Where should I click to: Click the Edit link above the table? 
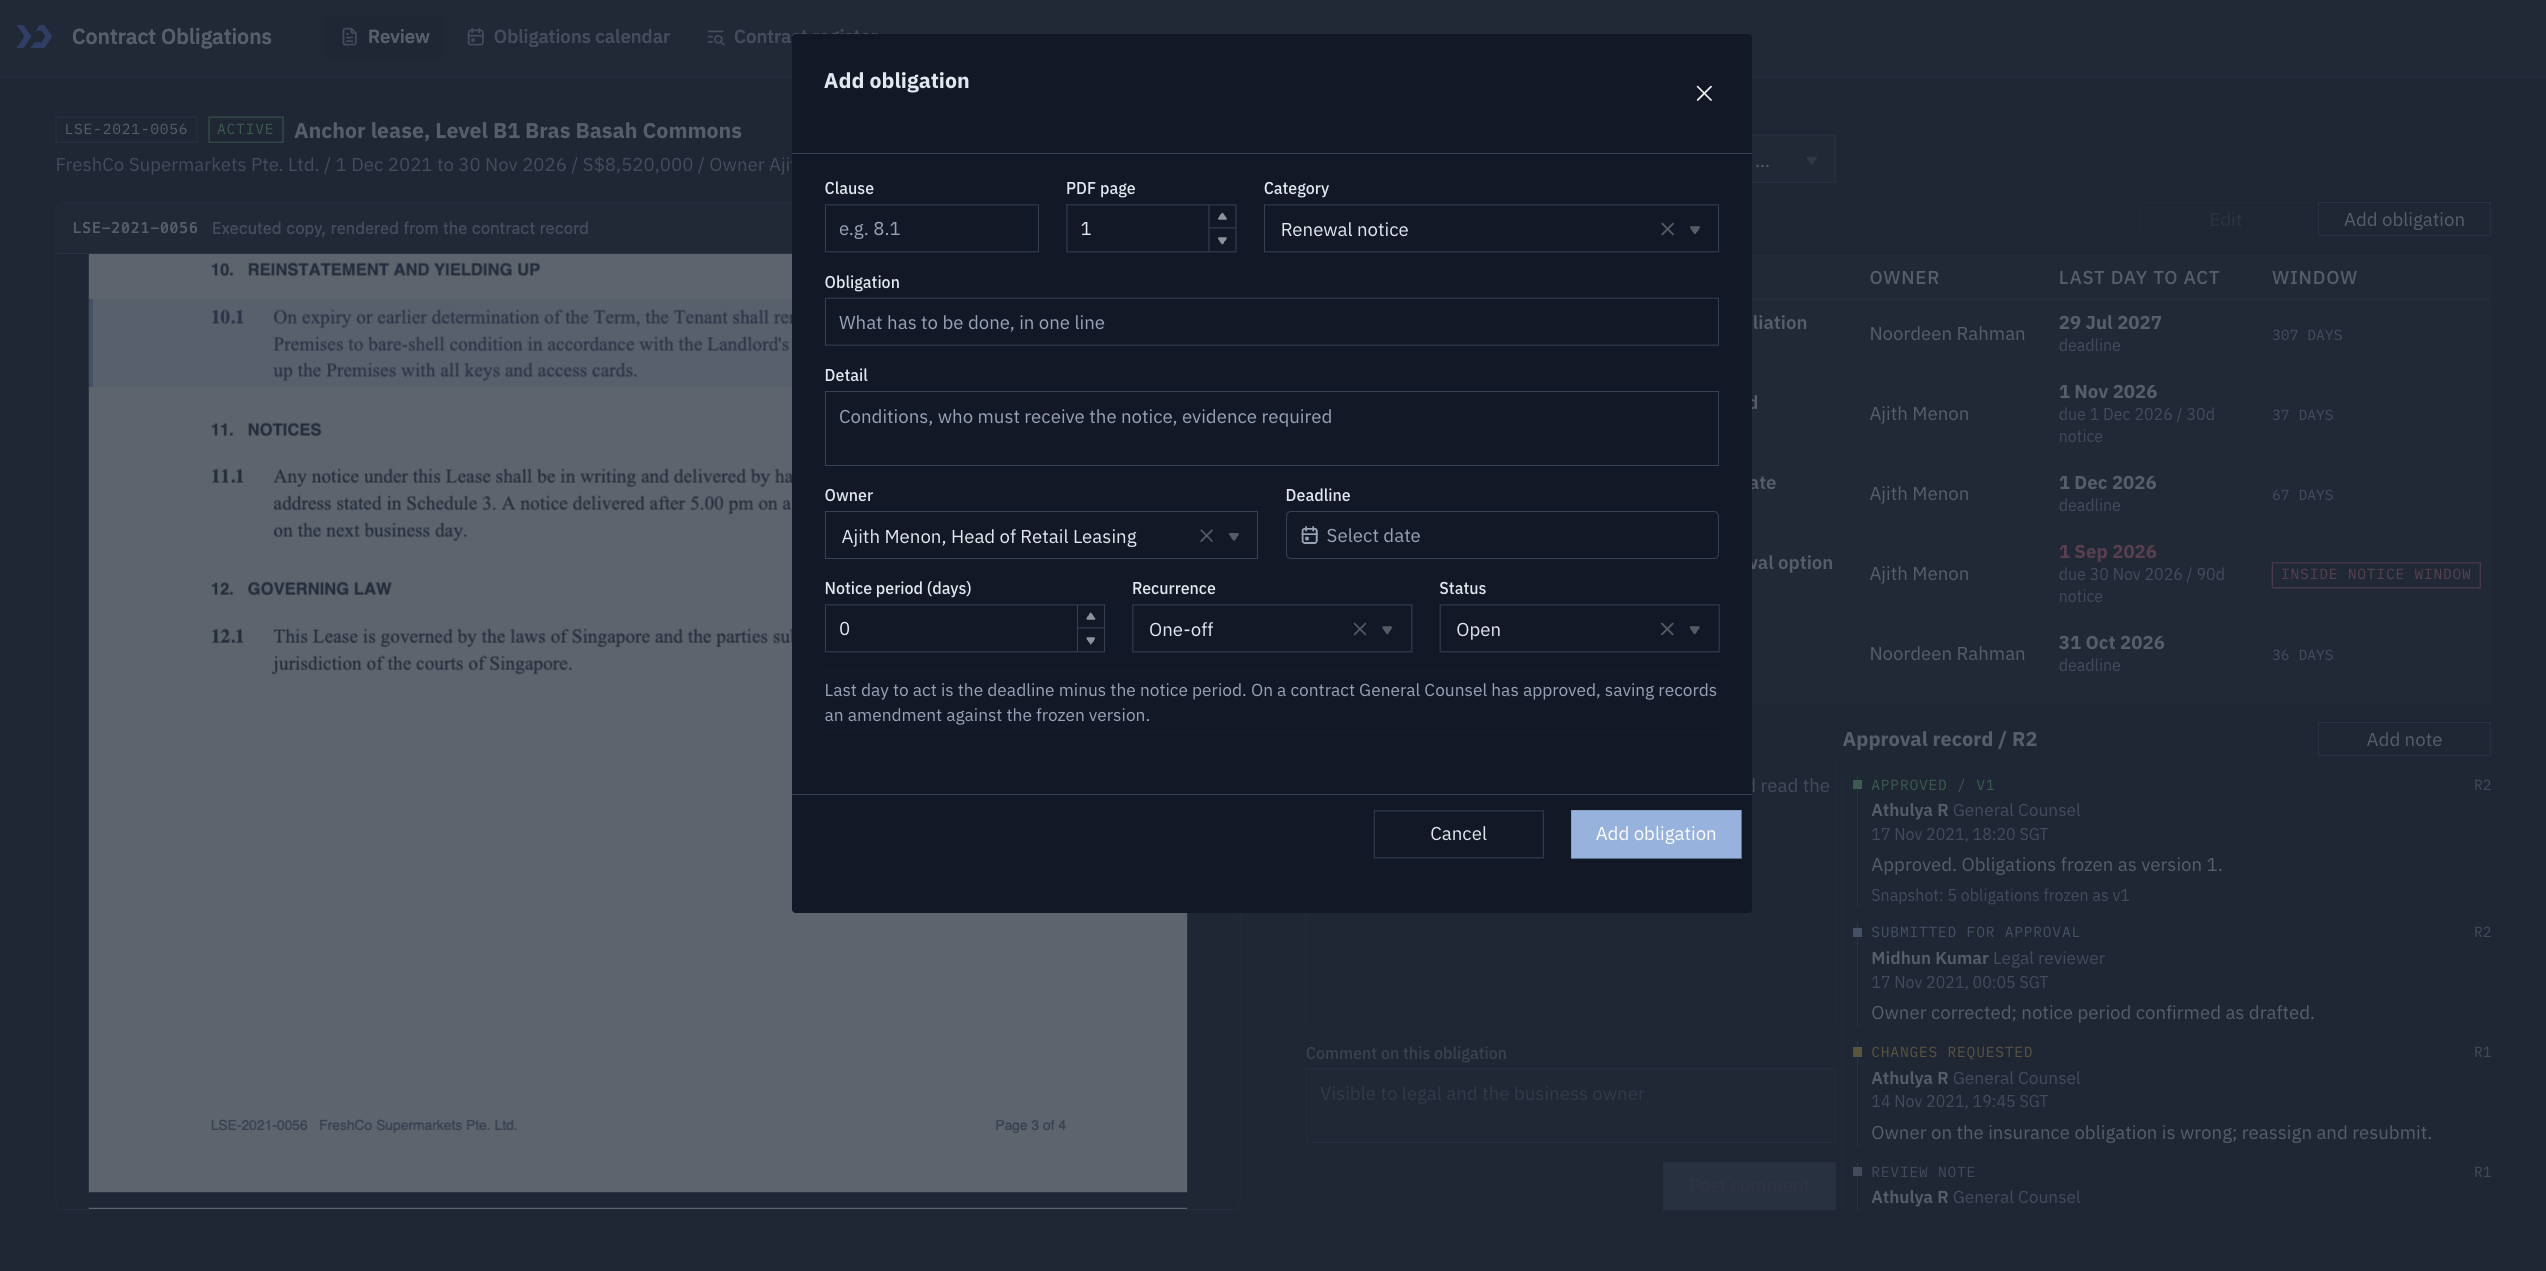tap(2225, 219)
